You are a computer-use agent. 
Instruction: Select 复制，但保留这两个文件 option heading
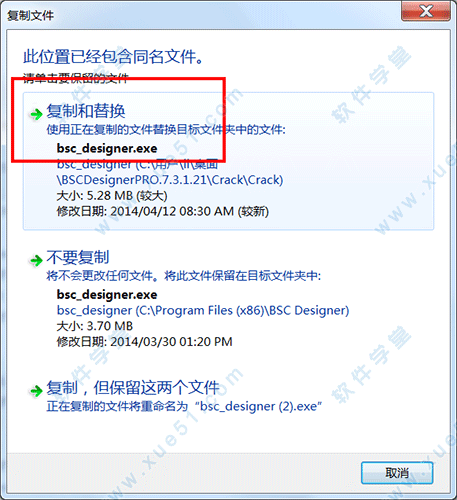133,388
